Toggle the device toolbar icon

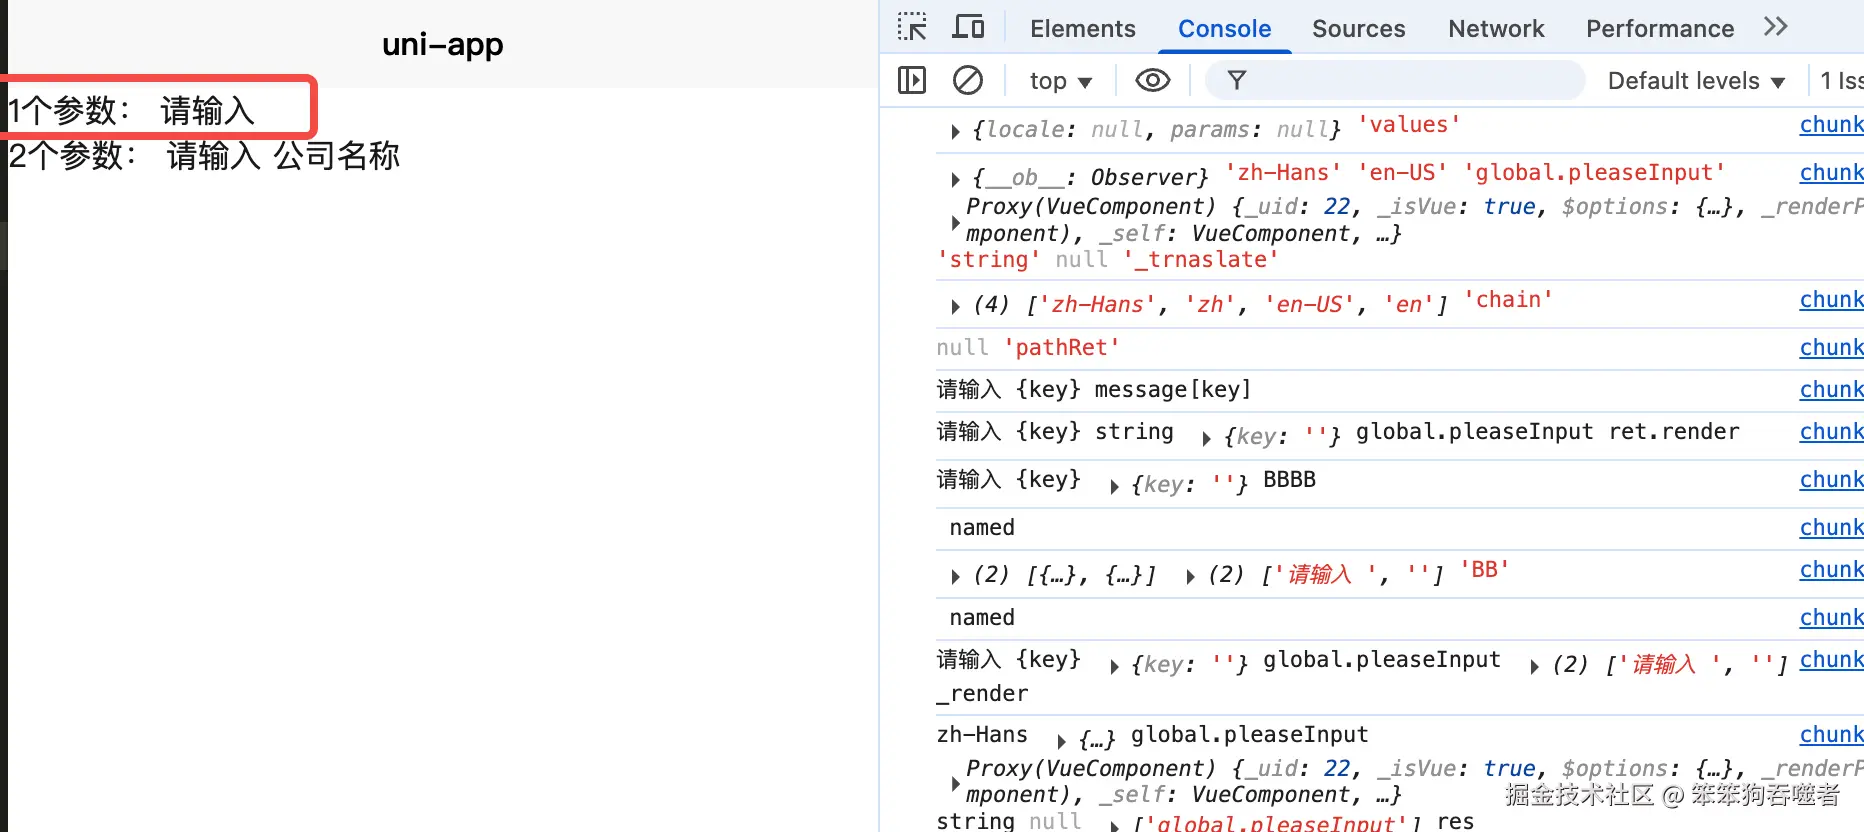(967, 27)
